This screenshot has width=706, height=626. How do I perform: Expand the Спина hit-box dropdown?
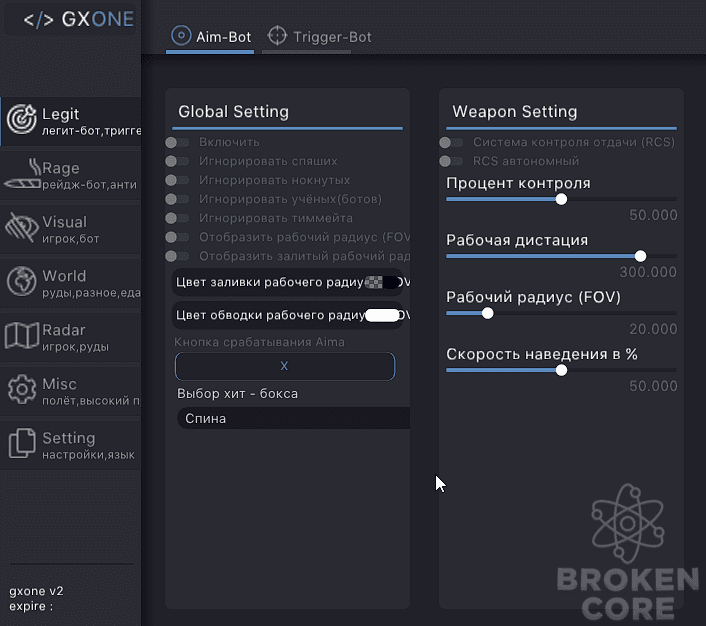[294, 418]
